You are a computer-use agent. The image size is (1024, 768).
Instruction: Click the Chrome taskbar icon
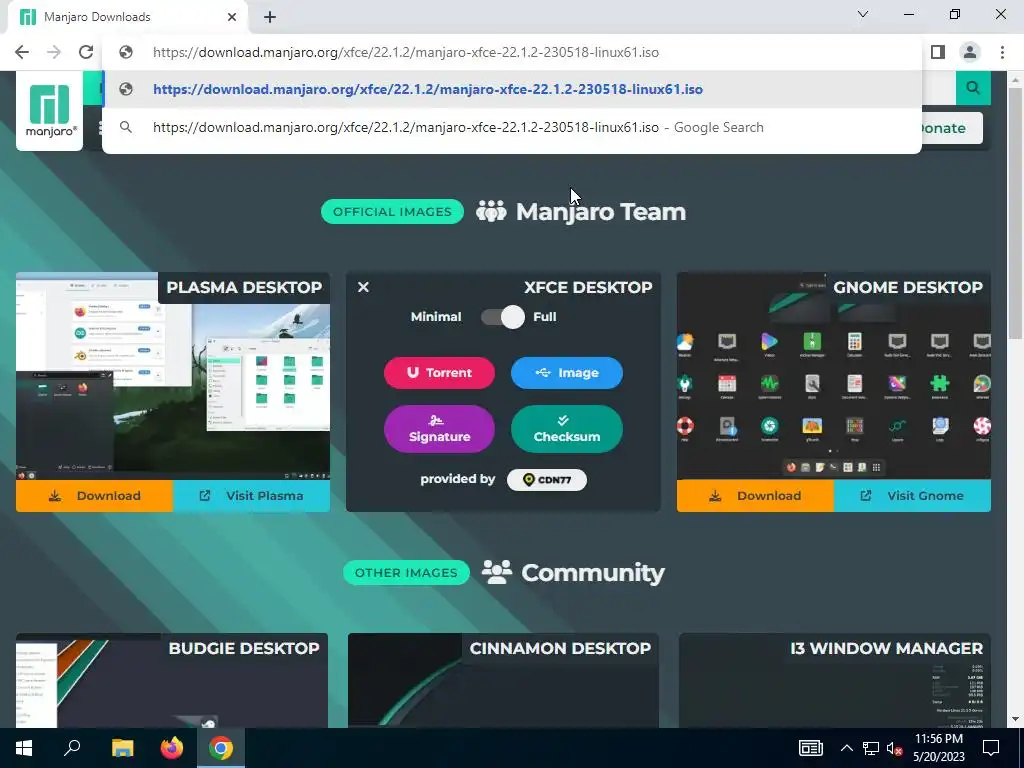221,748
